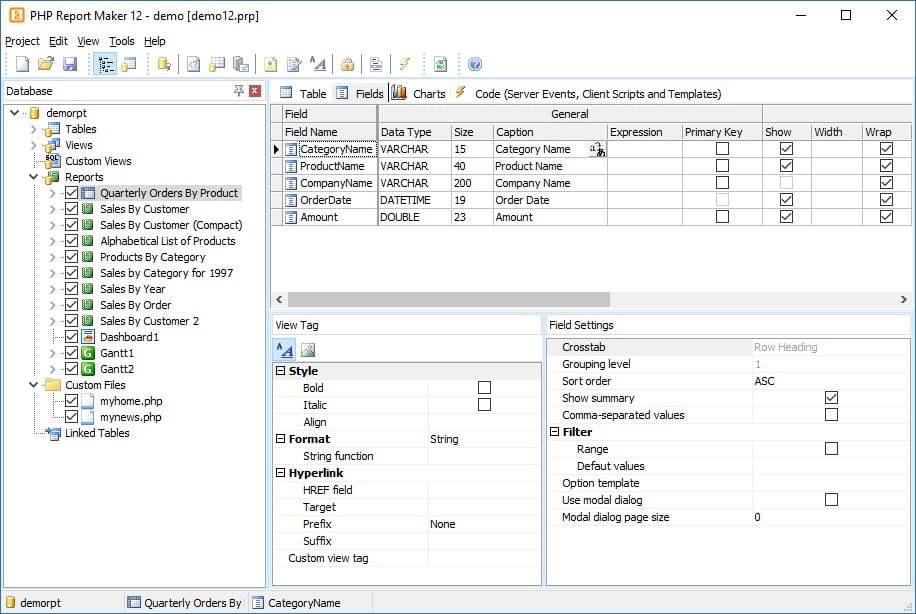916x614 pixels.
Task: Enable the Bold style checkbox
Action: point(484,387)
